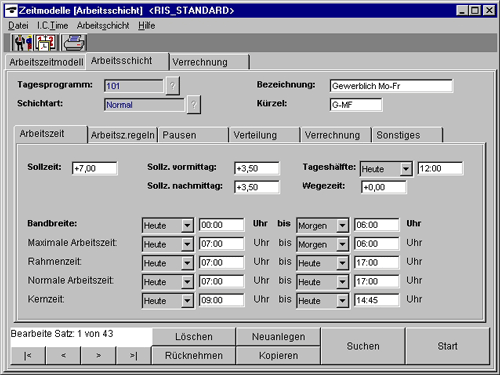This screenshot has width=500, height=375.
Task: Expand Maximale Arbeitszeit start day dropdown
Action: (x=187, y=244)
